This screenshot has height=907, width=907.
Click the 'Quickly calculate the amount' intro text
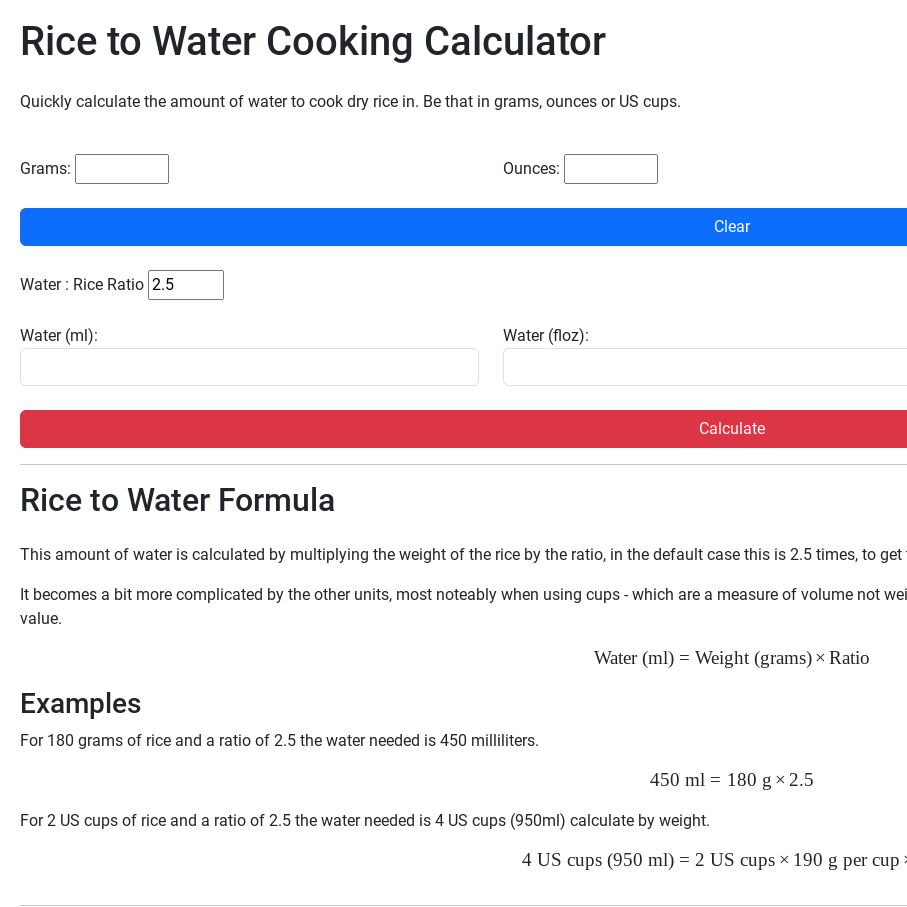(350, 102)
